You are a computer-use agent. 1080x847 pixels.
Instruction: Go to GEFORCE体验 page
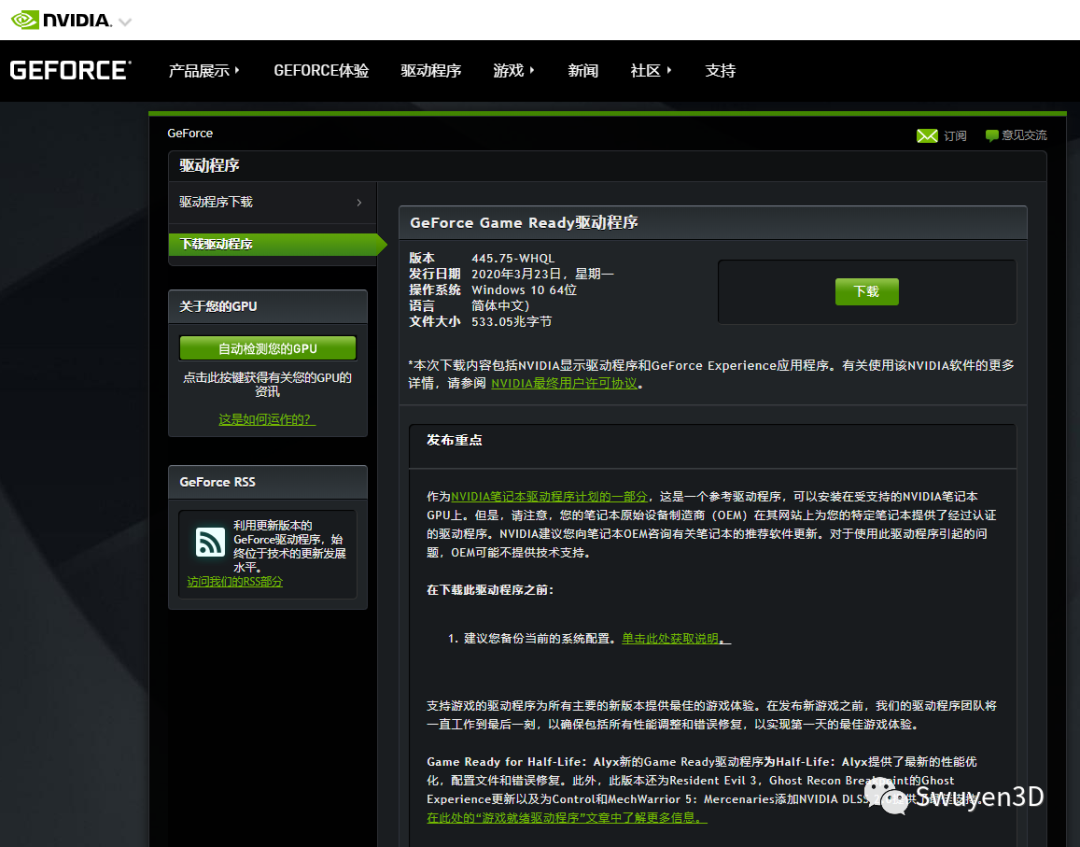[x=321, y=70]
